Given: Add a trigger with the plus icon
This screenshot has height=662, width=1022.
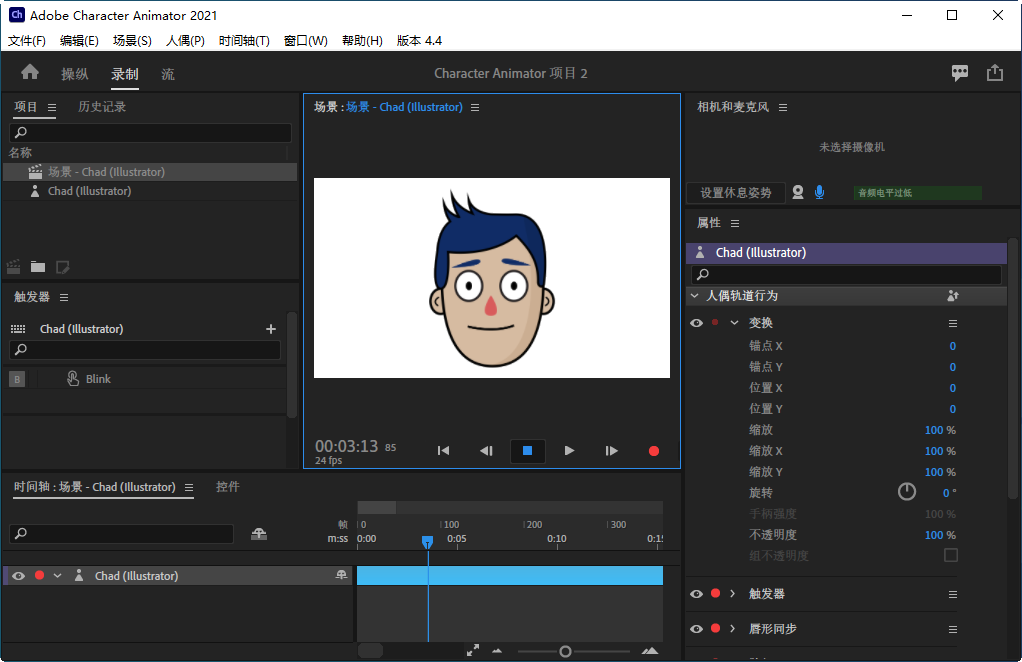Looking at the screenshot, I should point(270,328).
